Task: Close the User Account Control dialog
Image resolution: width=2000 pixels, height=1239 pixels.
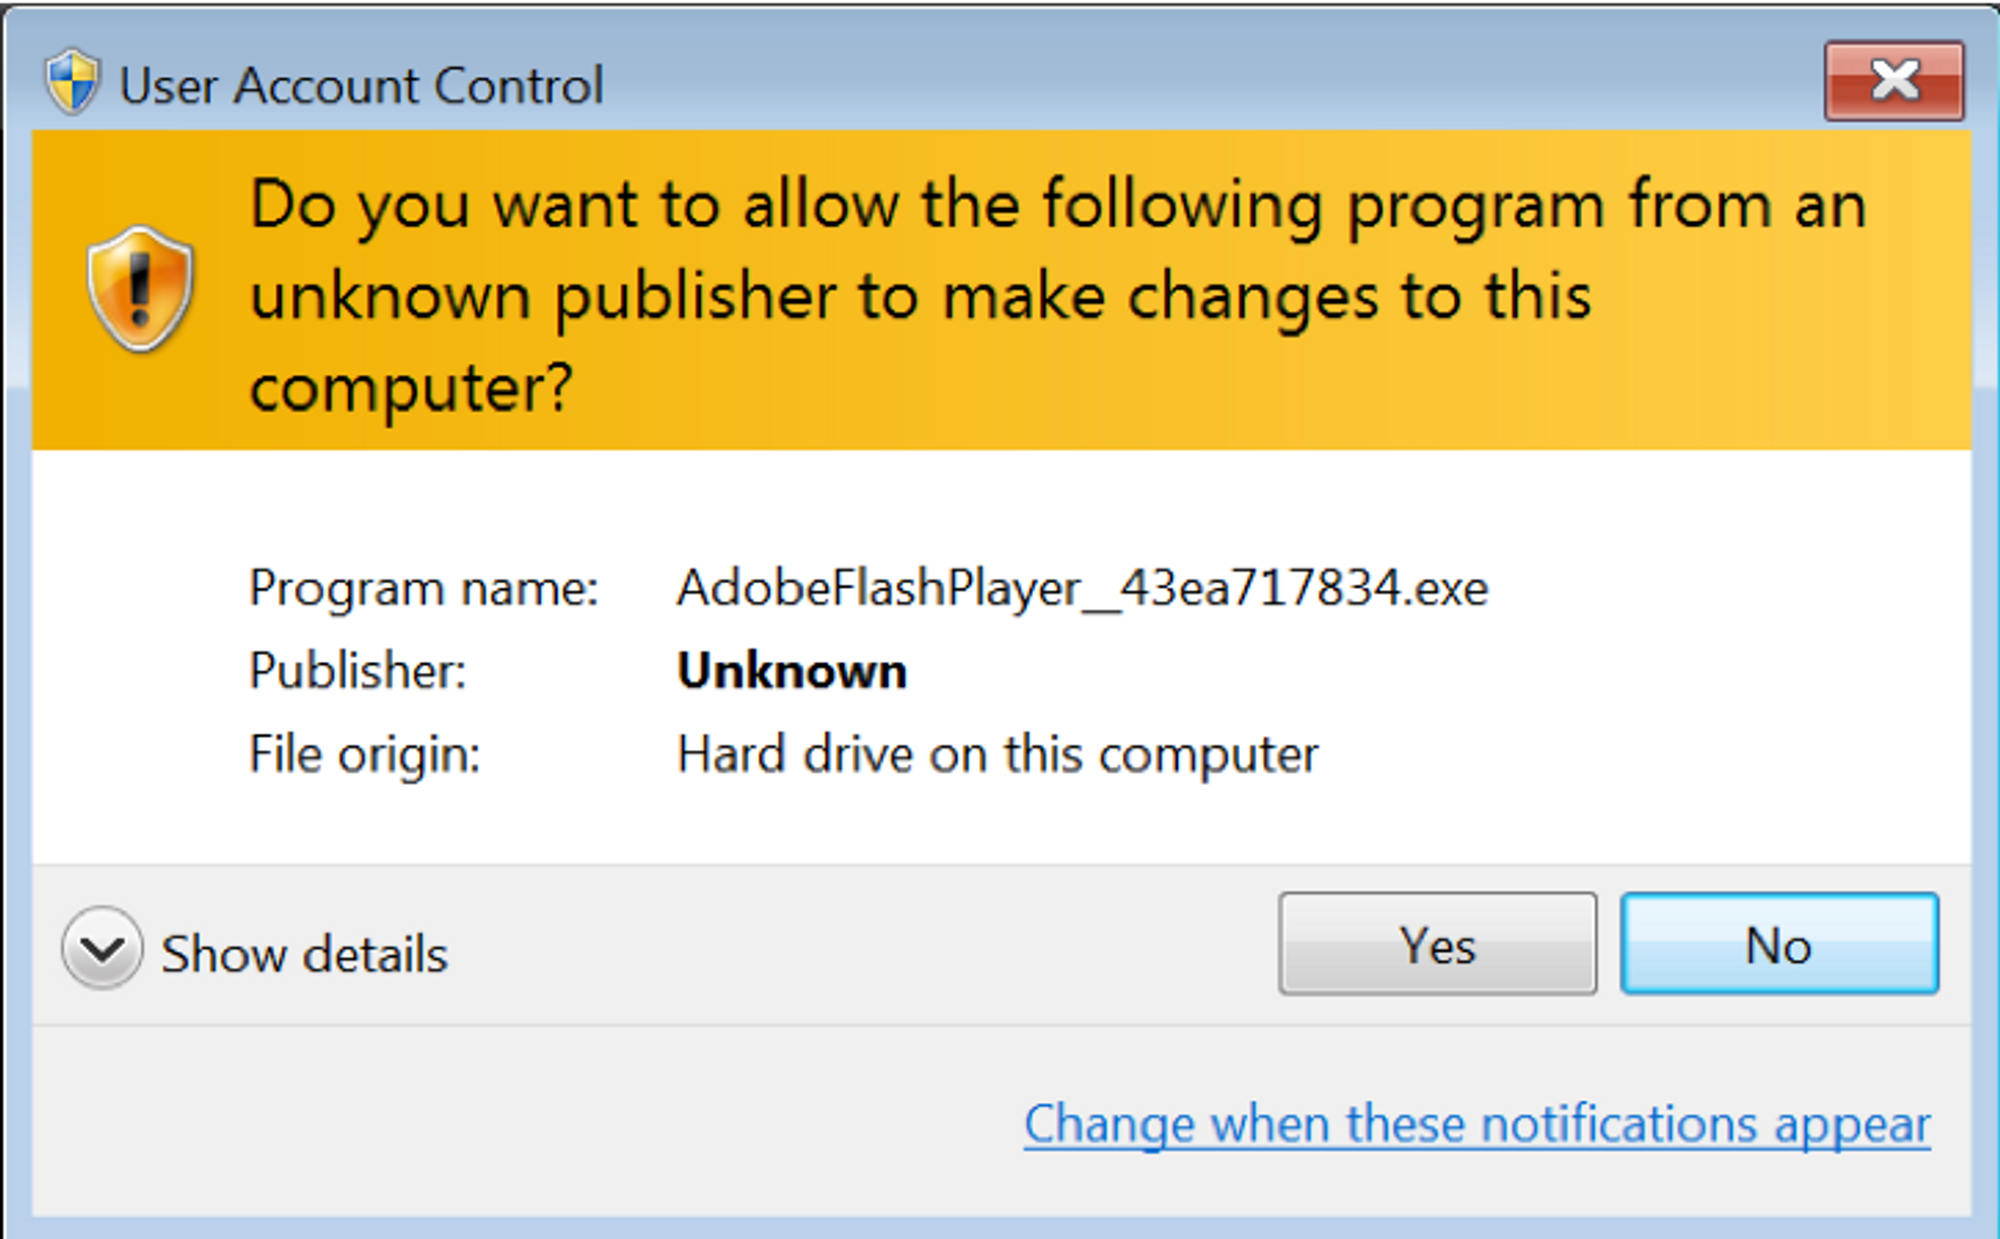Action: click(1894, 81)
